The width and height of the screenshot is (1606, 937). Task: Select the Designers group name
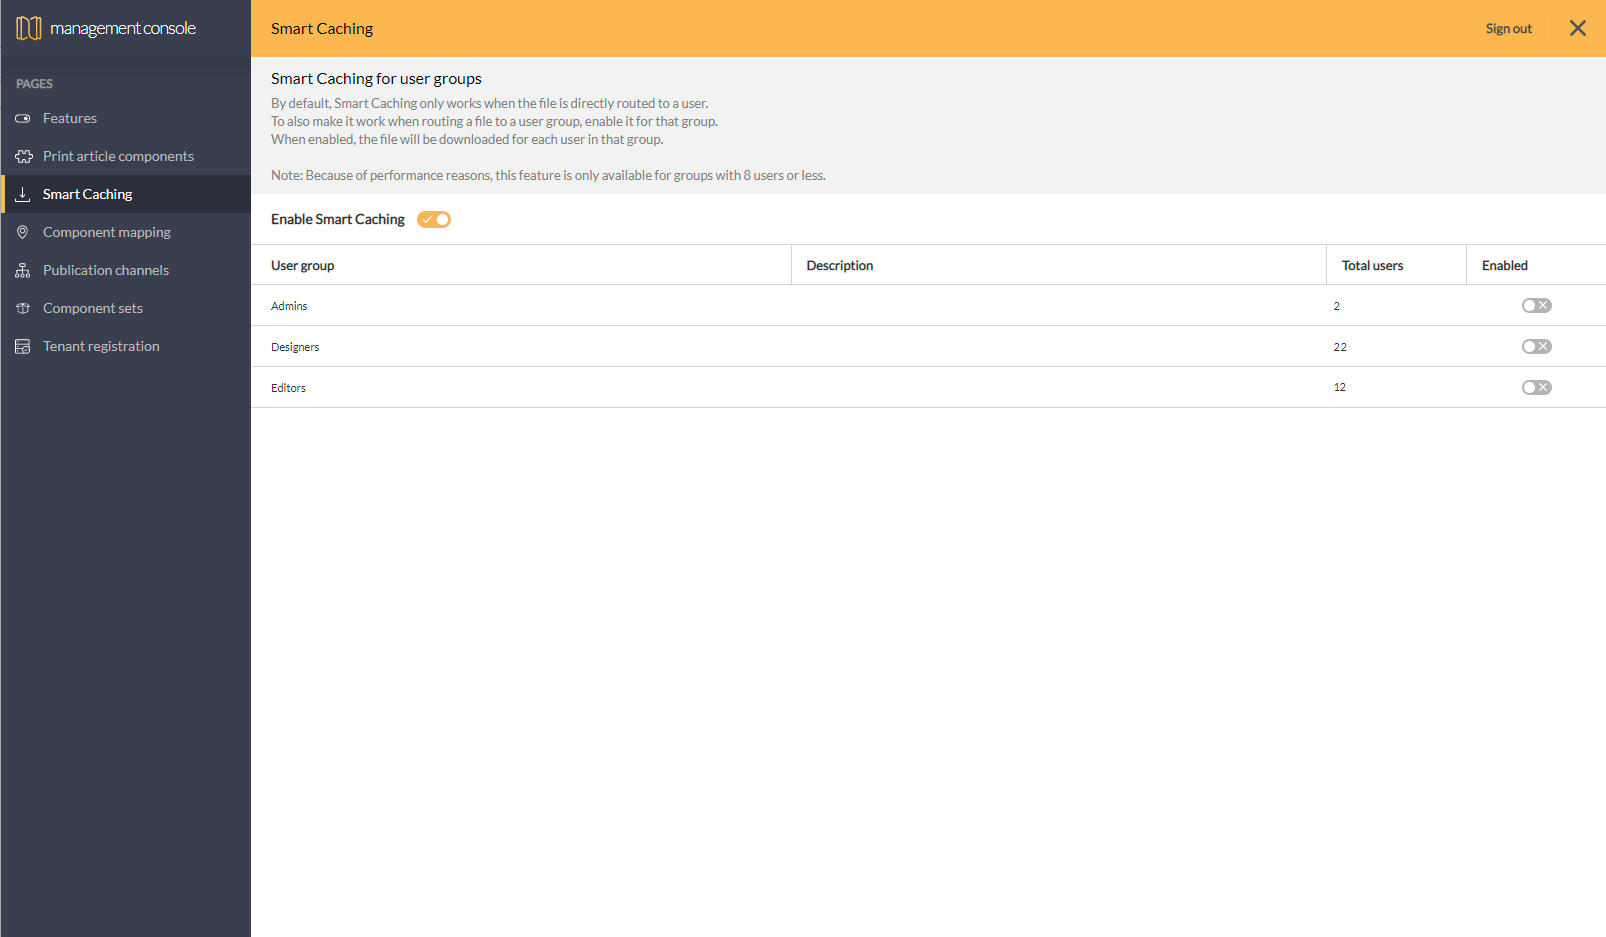tap(295, 347)
